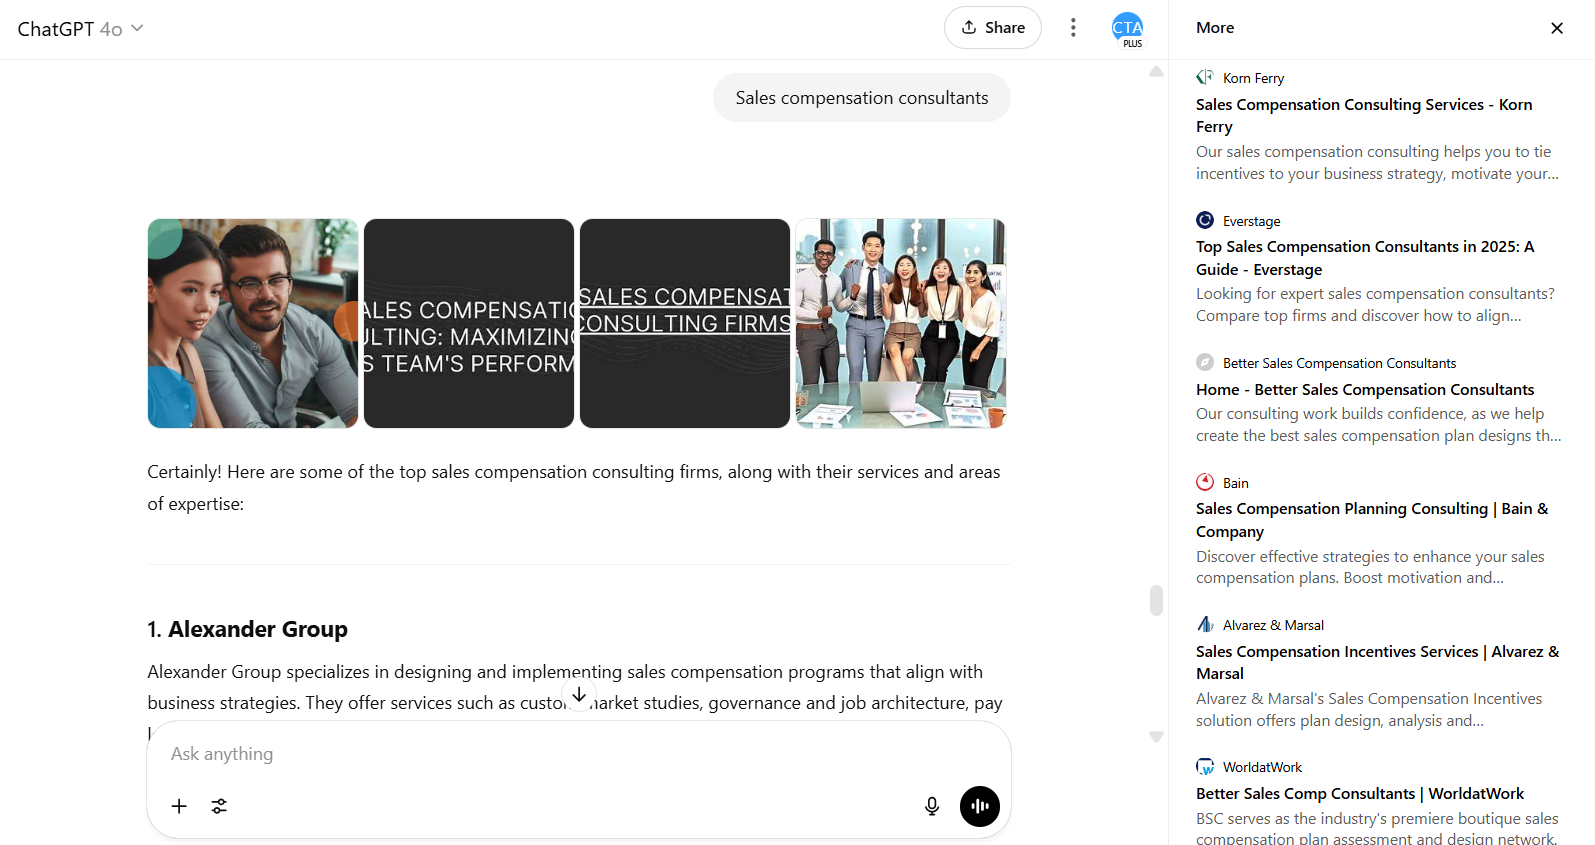Click the 'More' panel title
The width and height of the screenshot is (1595, 845).
pos(1215,28)
